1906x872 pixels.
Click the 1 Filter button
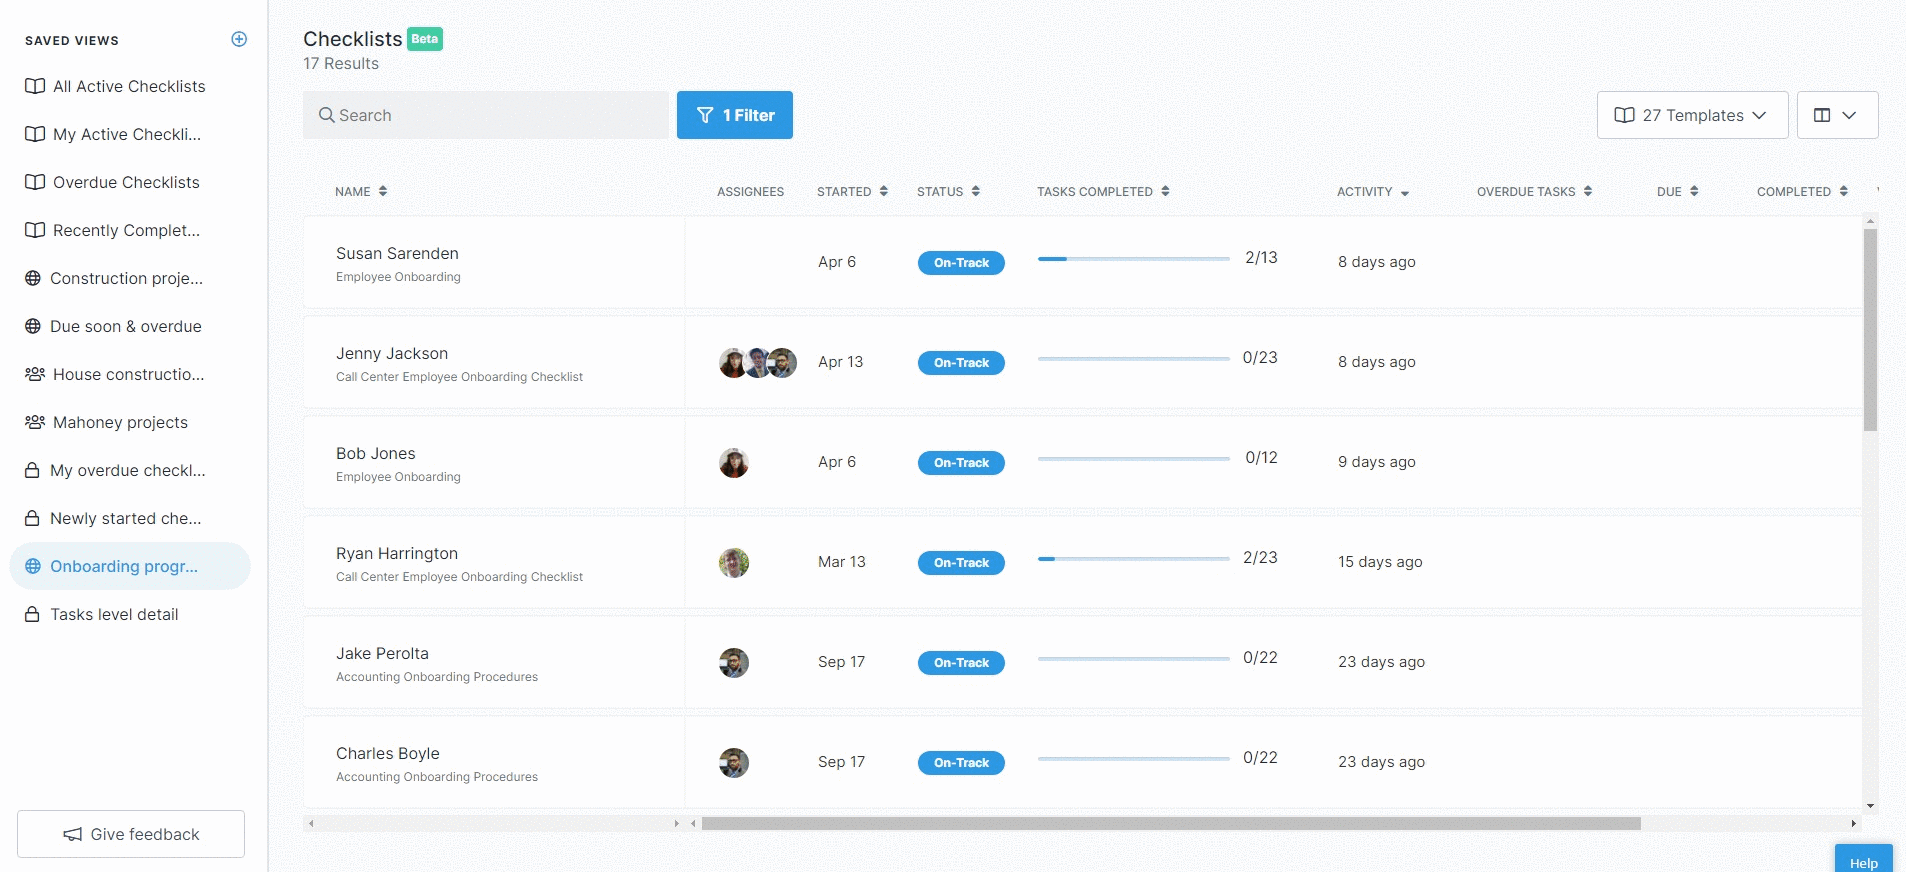coord(734,115)
